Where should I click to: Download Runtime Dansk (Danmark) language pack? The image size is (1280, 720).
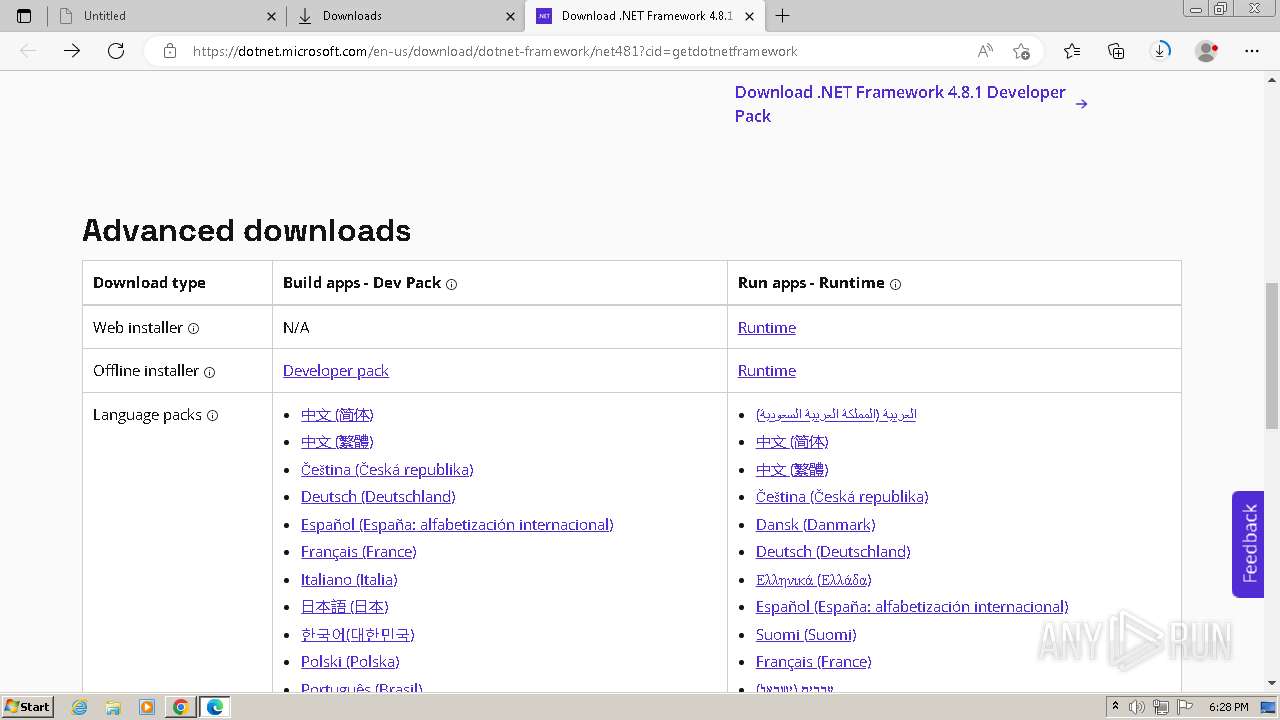(816, 525)
